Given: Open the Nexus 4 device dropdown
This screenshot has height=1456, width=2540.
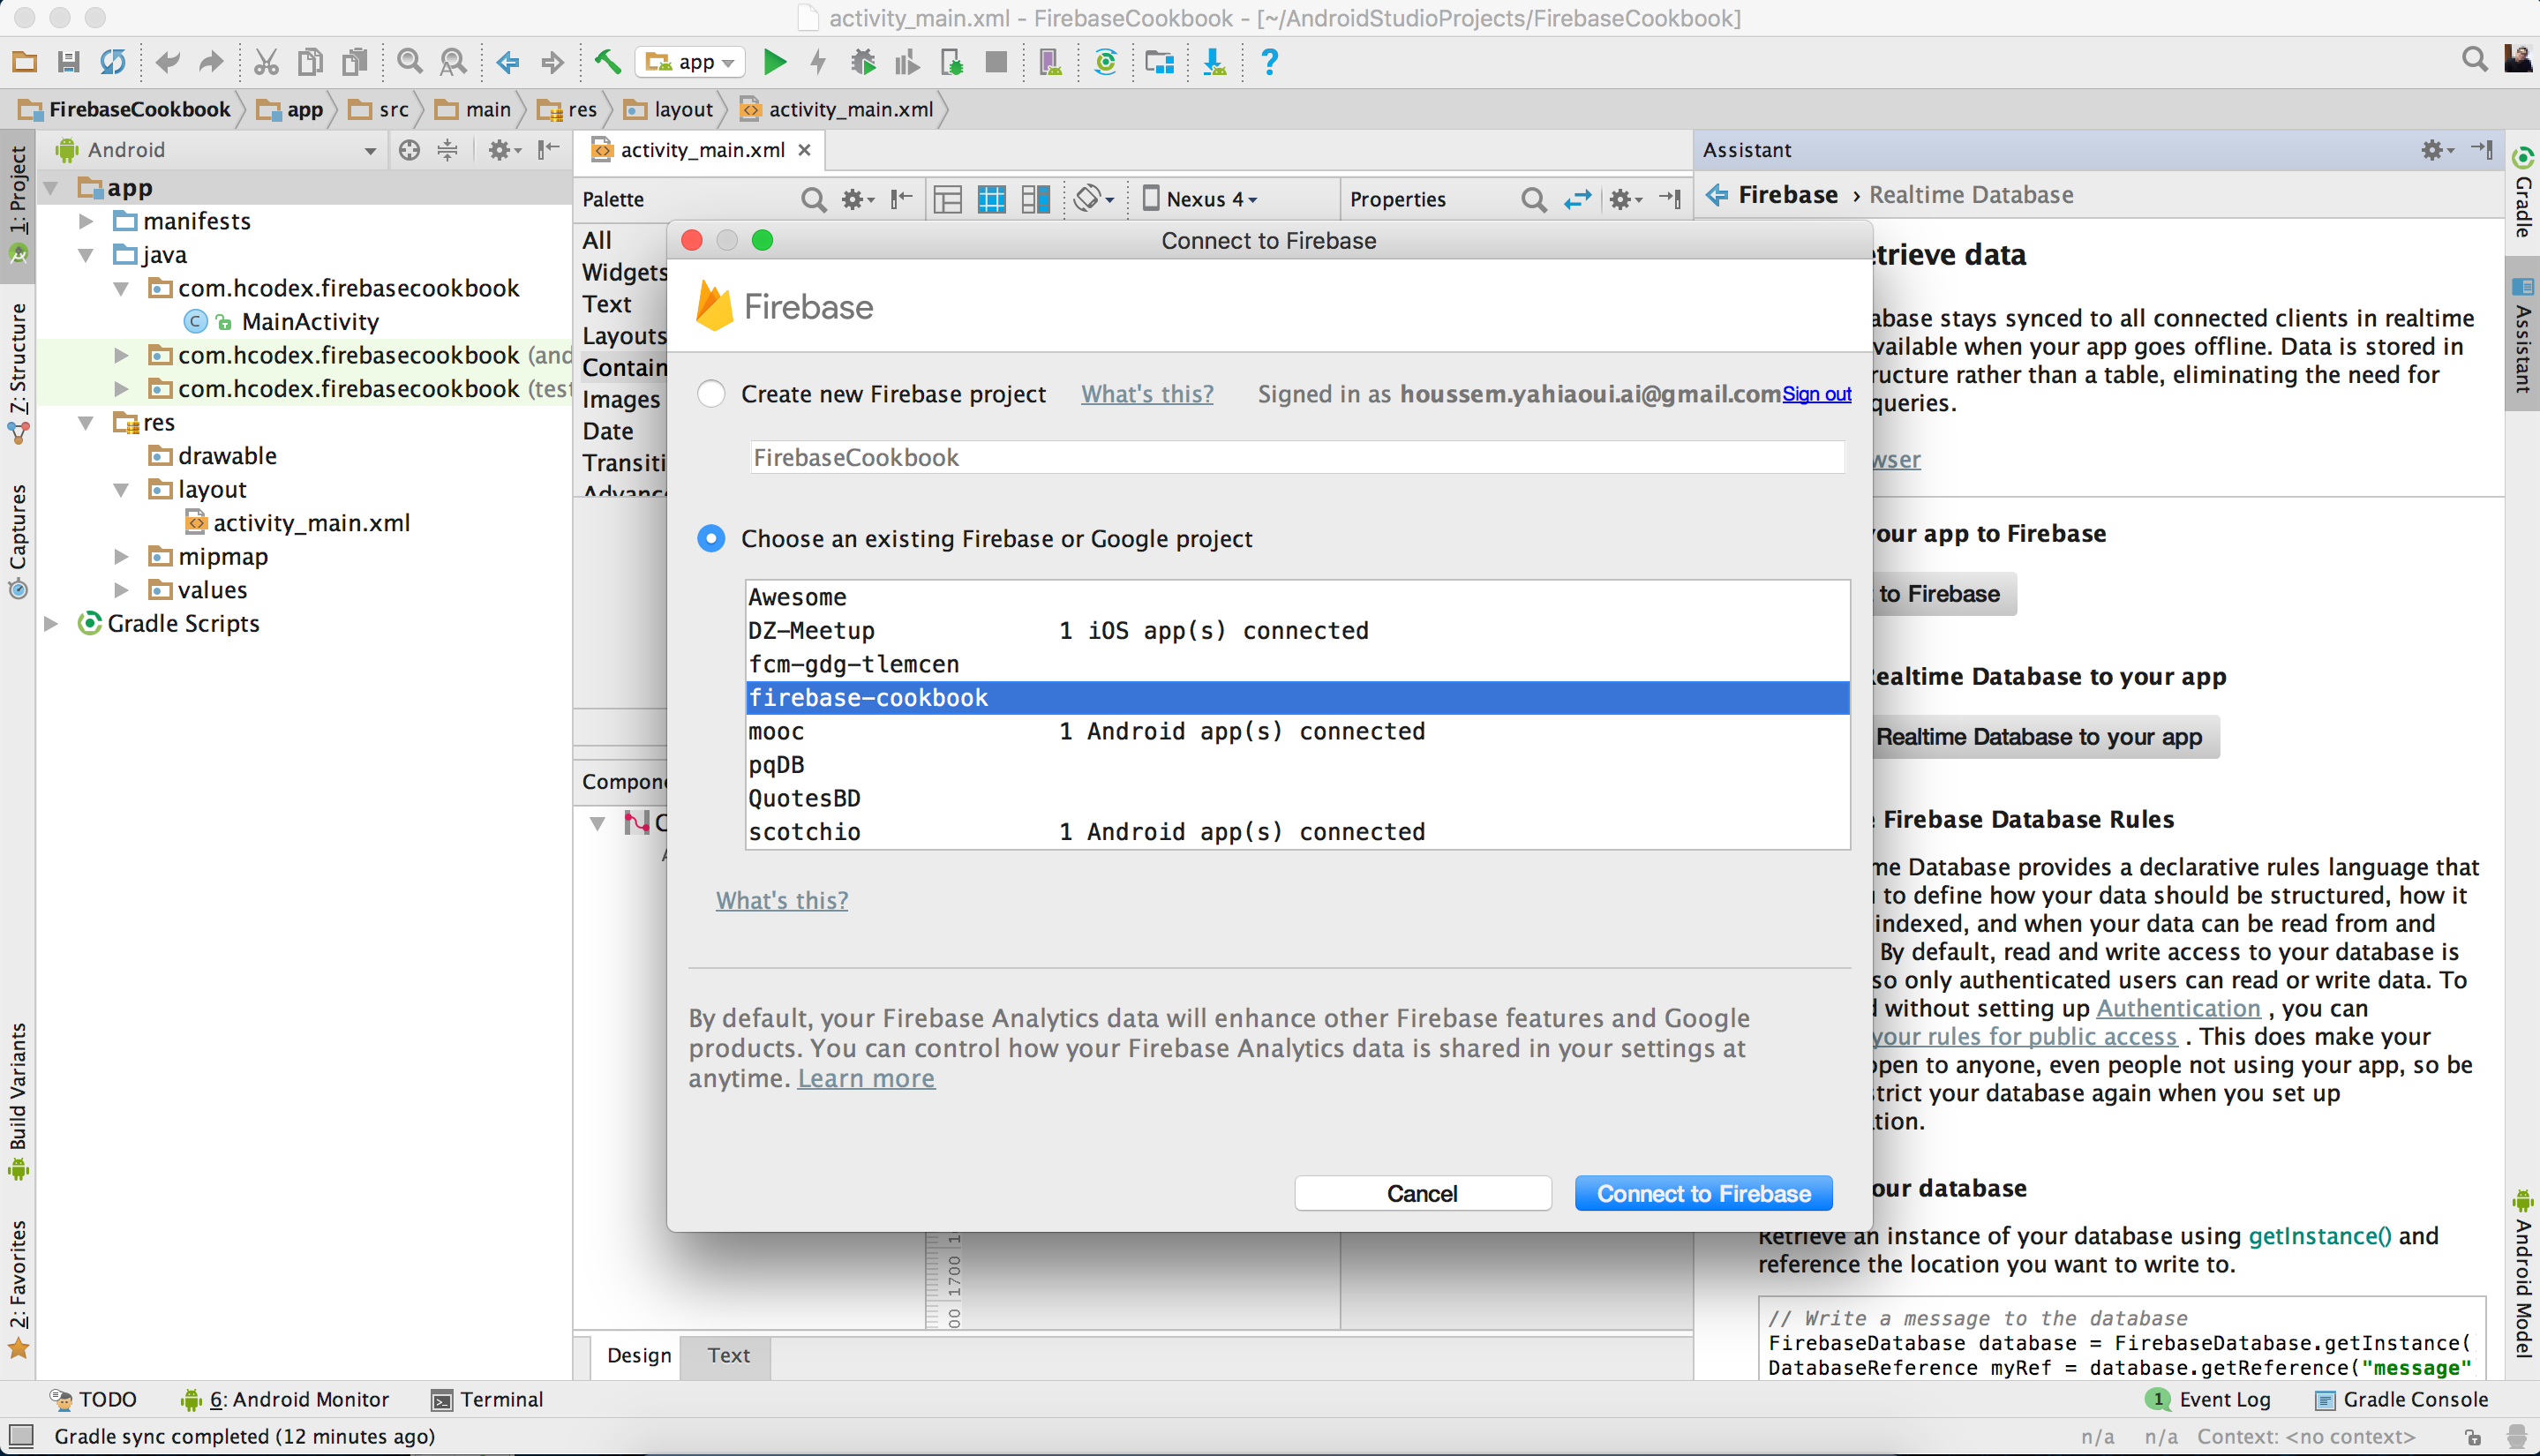Looking at the screenshot, I should pyautogui.click(x=1201, y=199).
